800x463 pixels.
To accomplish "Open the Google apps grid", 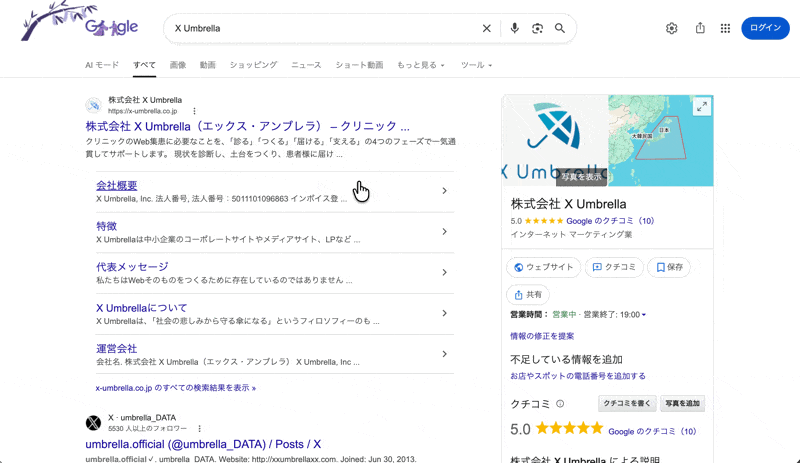I will (725, 29).
